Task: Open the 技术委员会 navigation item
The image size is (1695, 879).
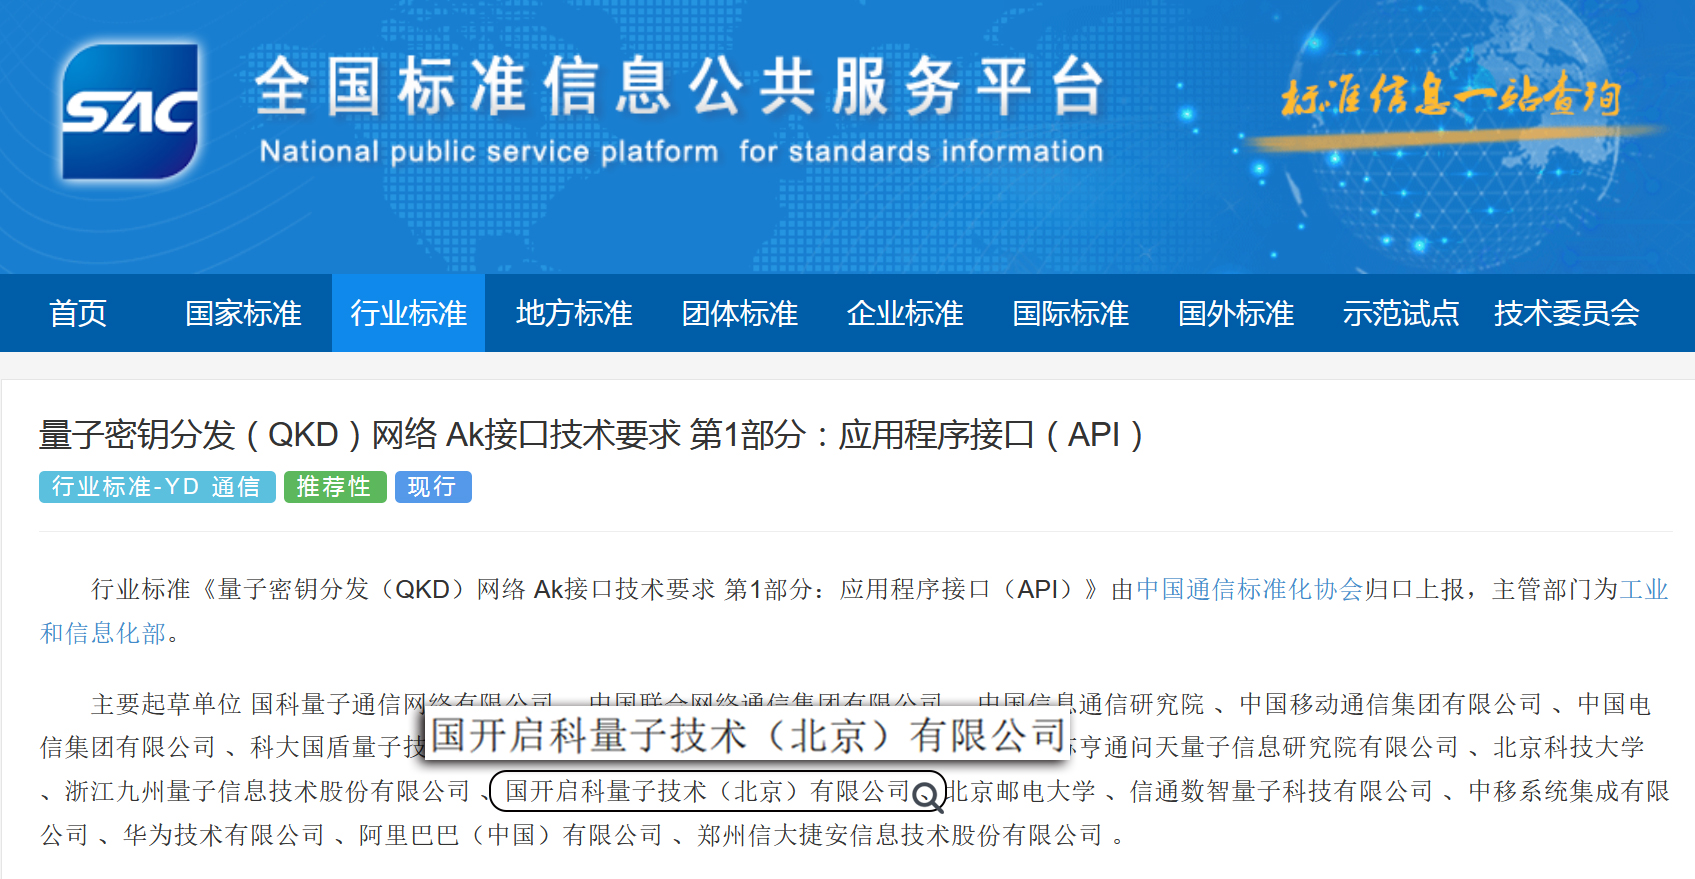Action: point(1567,313)
